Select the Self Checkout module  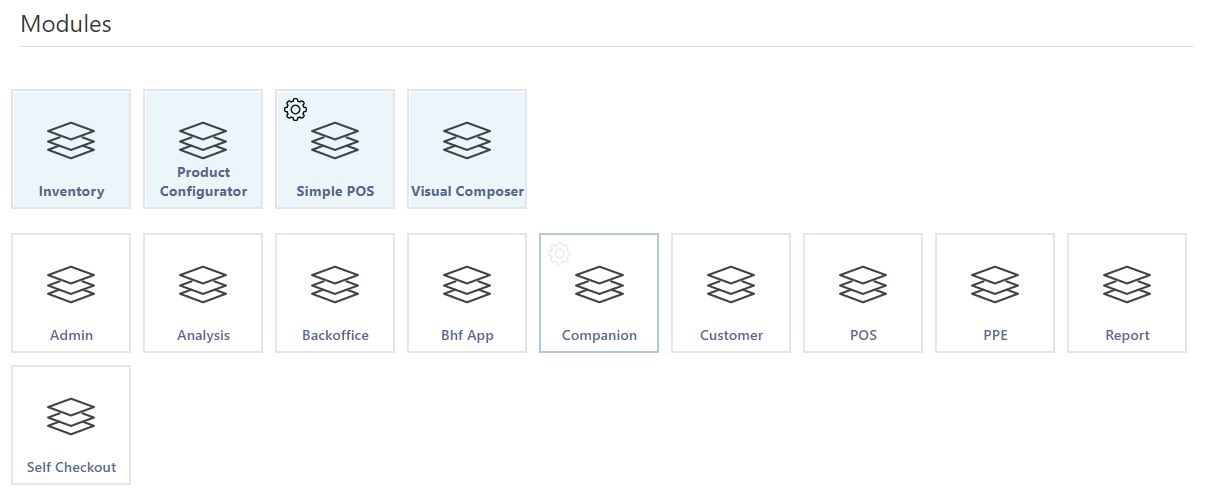(71, 425)
